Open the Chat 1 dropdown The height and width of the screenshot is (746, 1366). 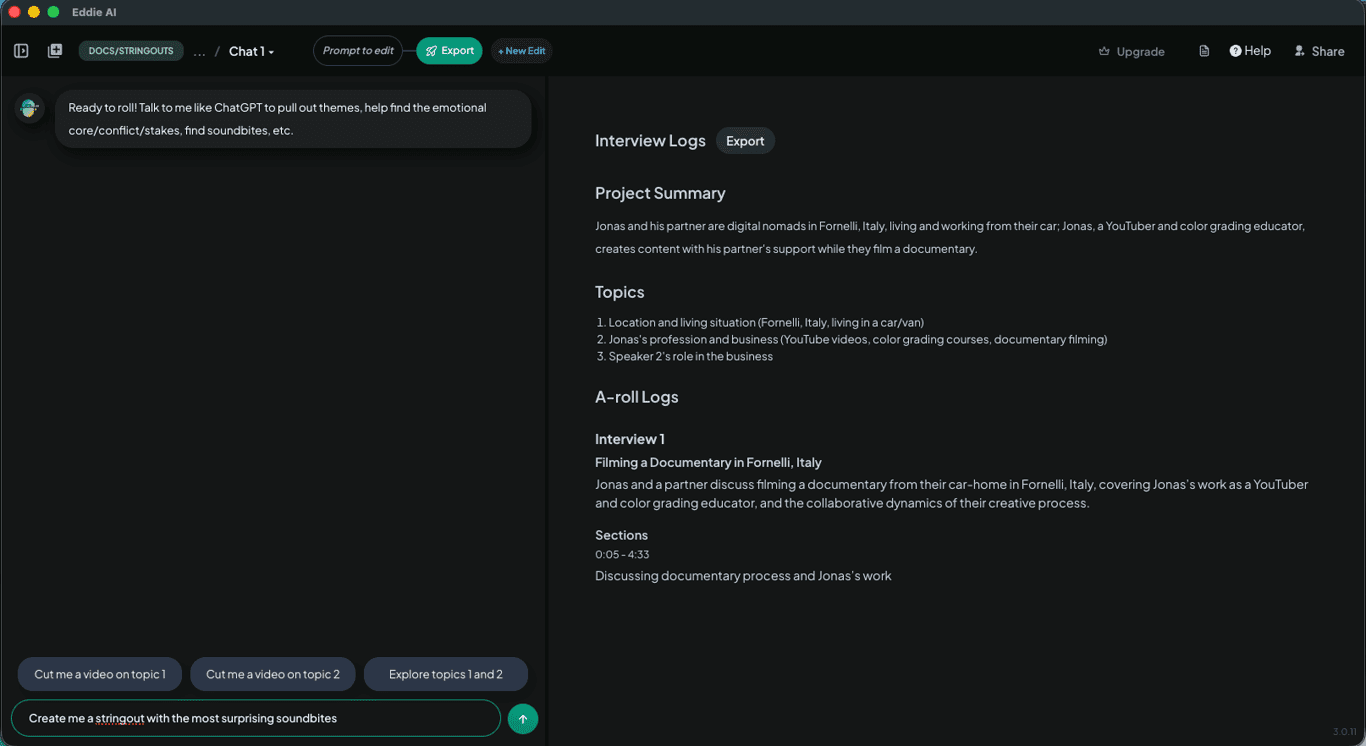pyautogui.click(x=251, y=51)
